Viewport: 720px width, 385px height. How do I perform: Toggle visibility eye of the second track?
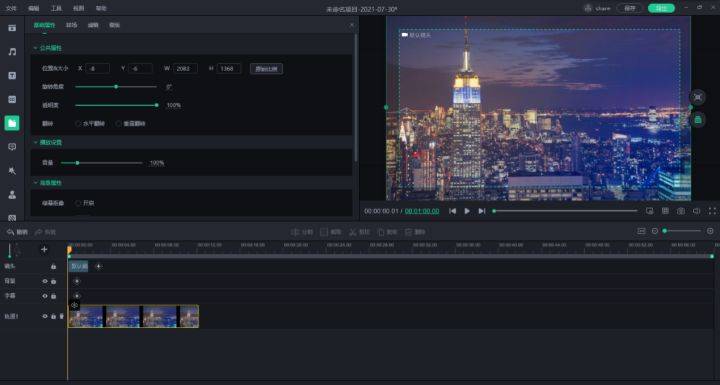[45, 281]
